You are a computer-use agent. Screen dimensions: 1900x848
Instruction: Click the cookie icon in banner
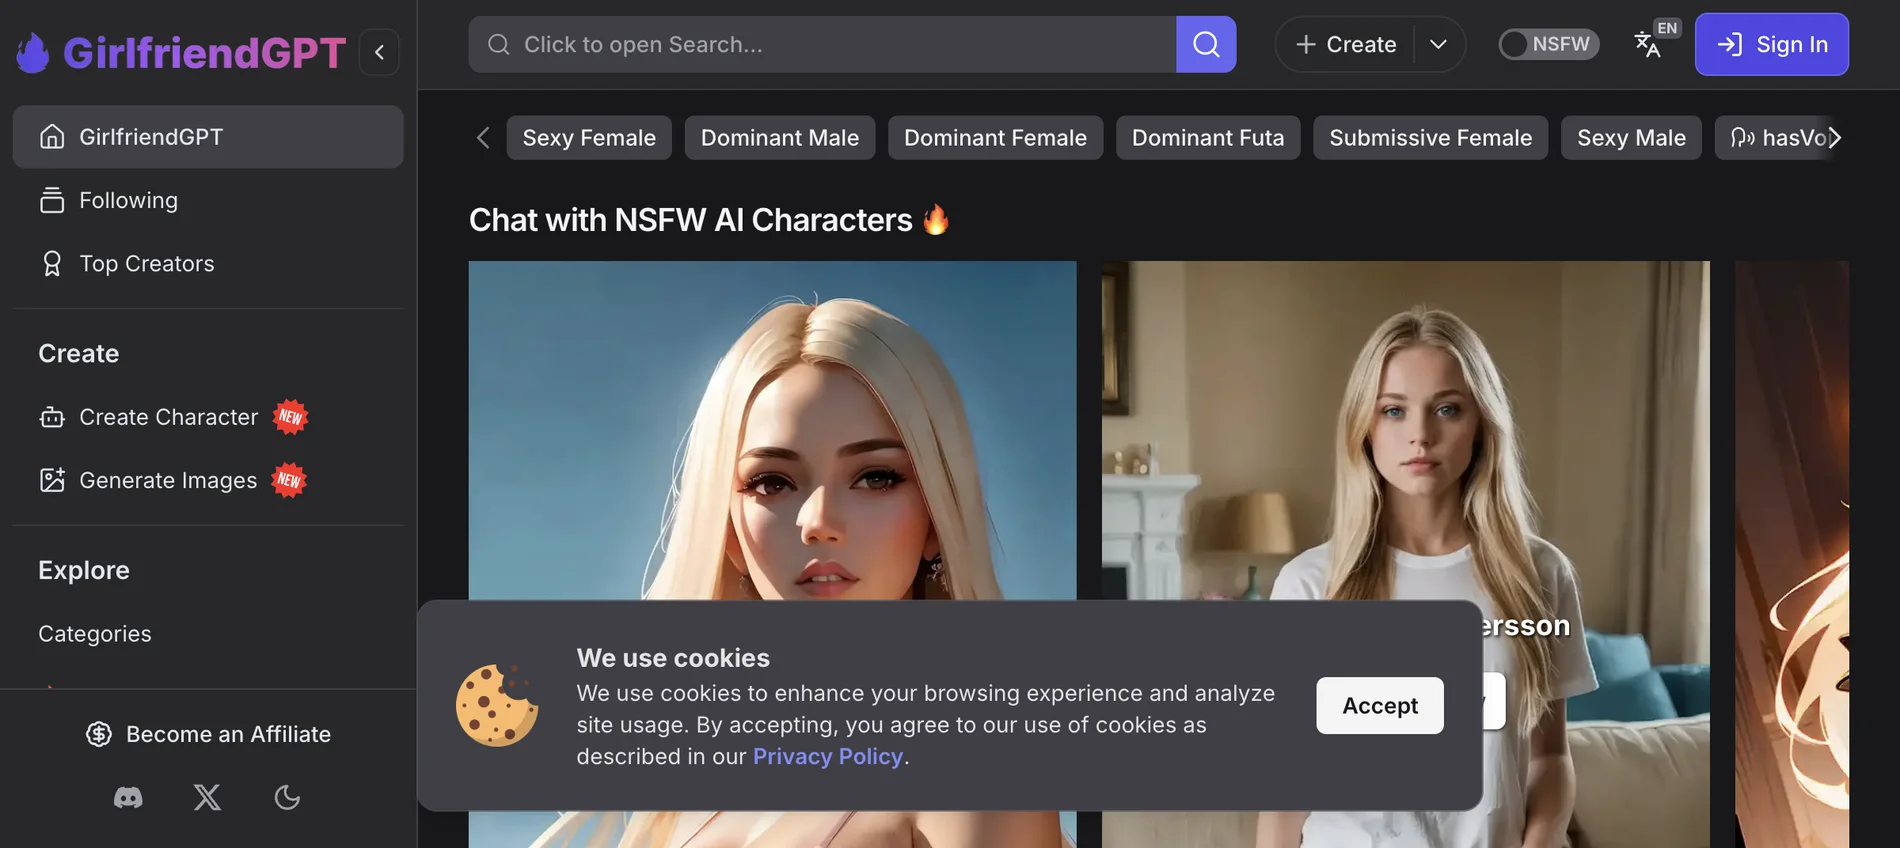(x=497, y=705)
